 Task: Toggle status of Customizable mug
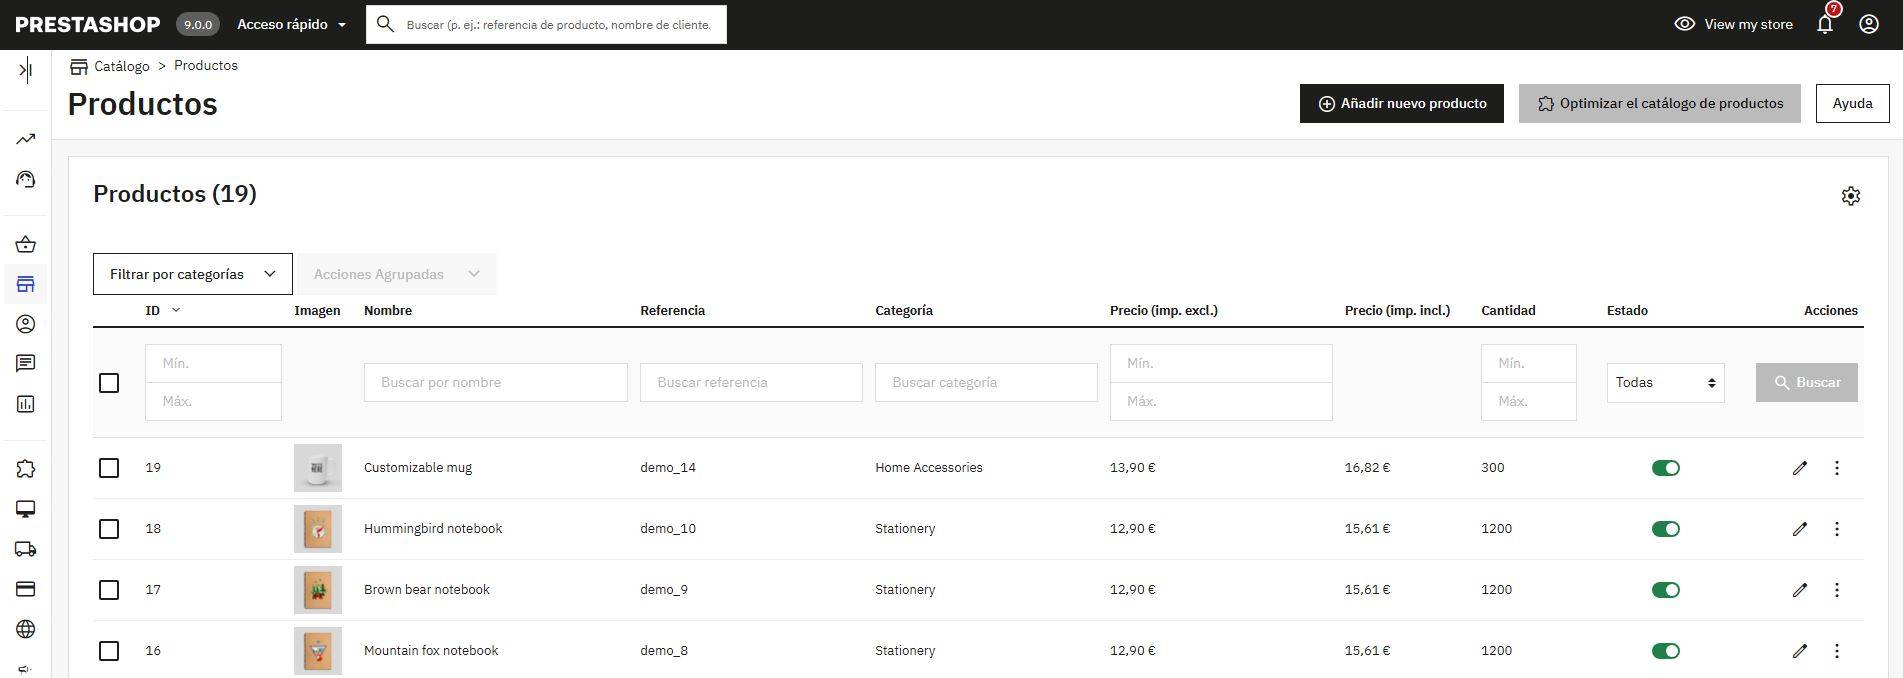tap(1665, 468)
